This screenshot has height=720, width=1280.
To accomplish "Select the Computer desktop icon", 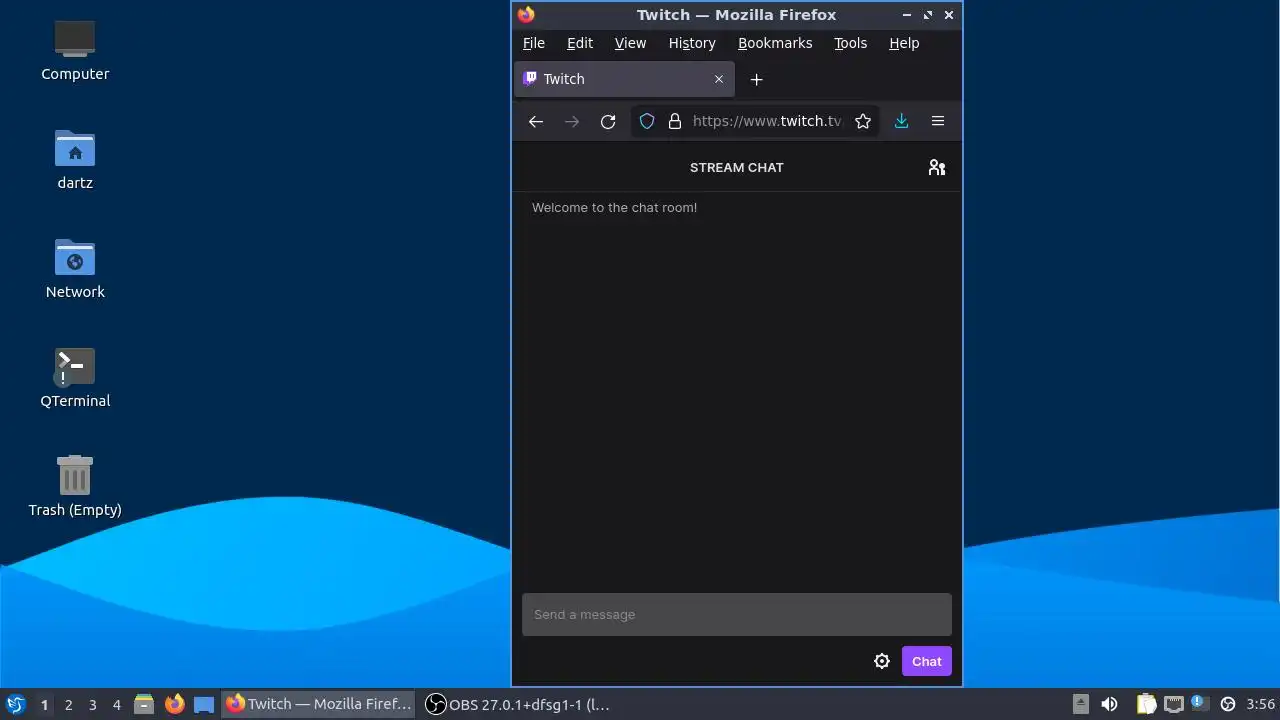I will pos(75,50).
